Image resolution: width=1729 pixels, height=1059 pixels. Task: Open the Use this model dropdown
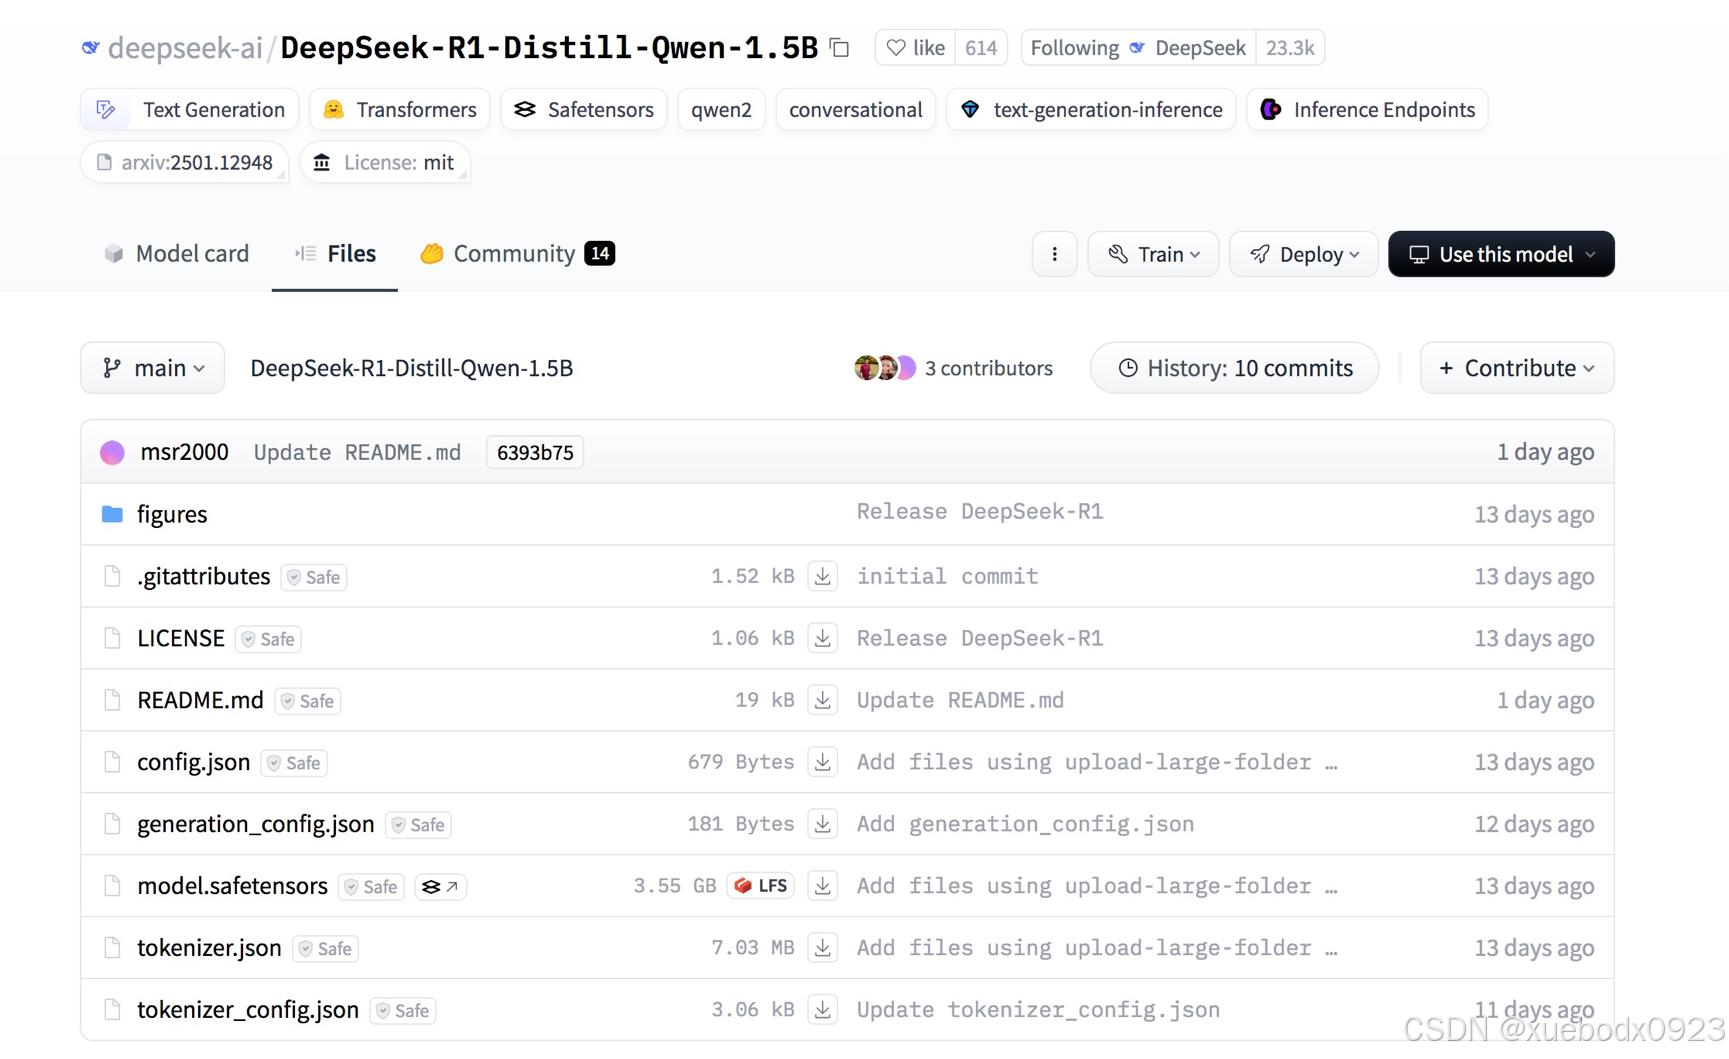coord(1500,254)
